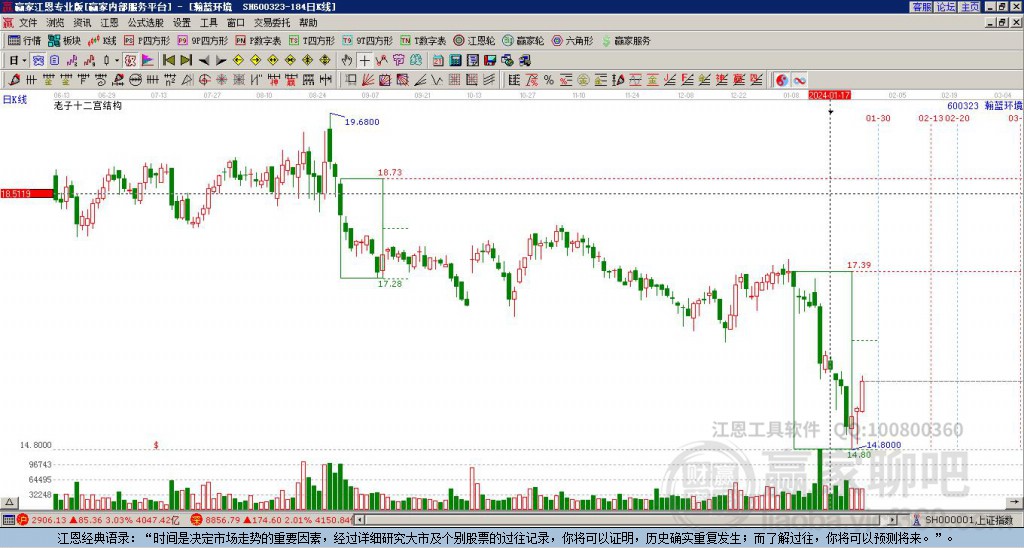Screen dimensions: 1024x548
Task: Open the 六角形 hexagon tool
Action: (572, 40)
